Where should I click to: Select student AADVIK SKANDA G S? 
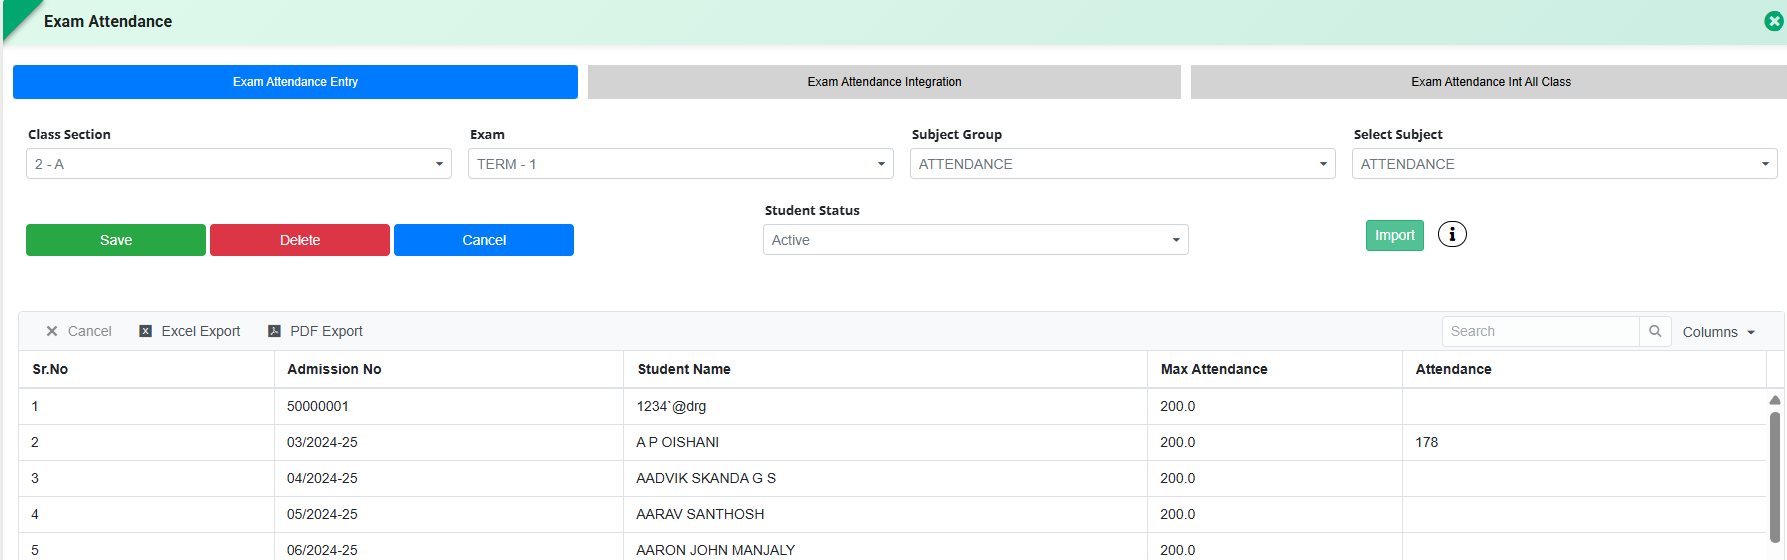pyautogui.click(x=706, y=478)
